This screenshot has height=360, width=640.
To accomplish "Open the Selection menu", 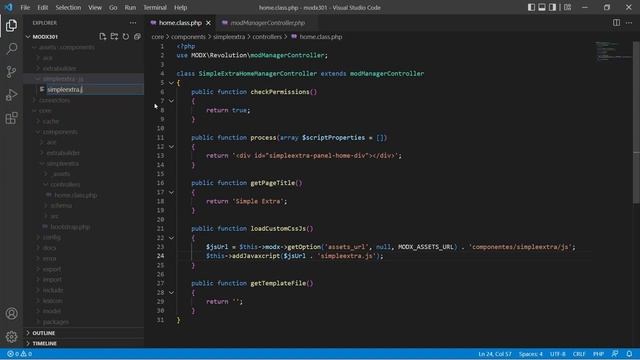I will [x=68, y=7].
